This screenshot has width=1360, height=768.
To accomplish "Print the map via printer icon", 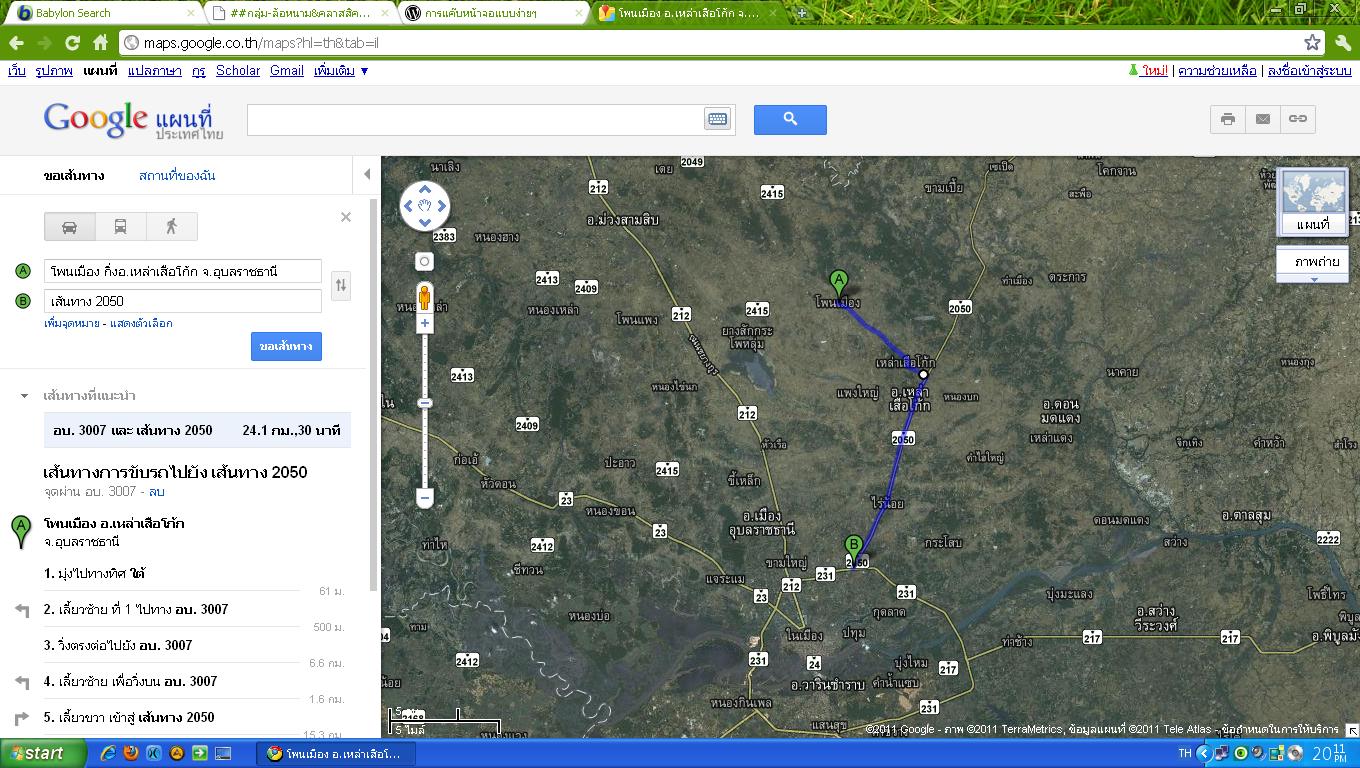I will coord(1228,119).
